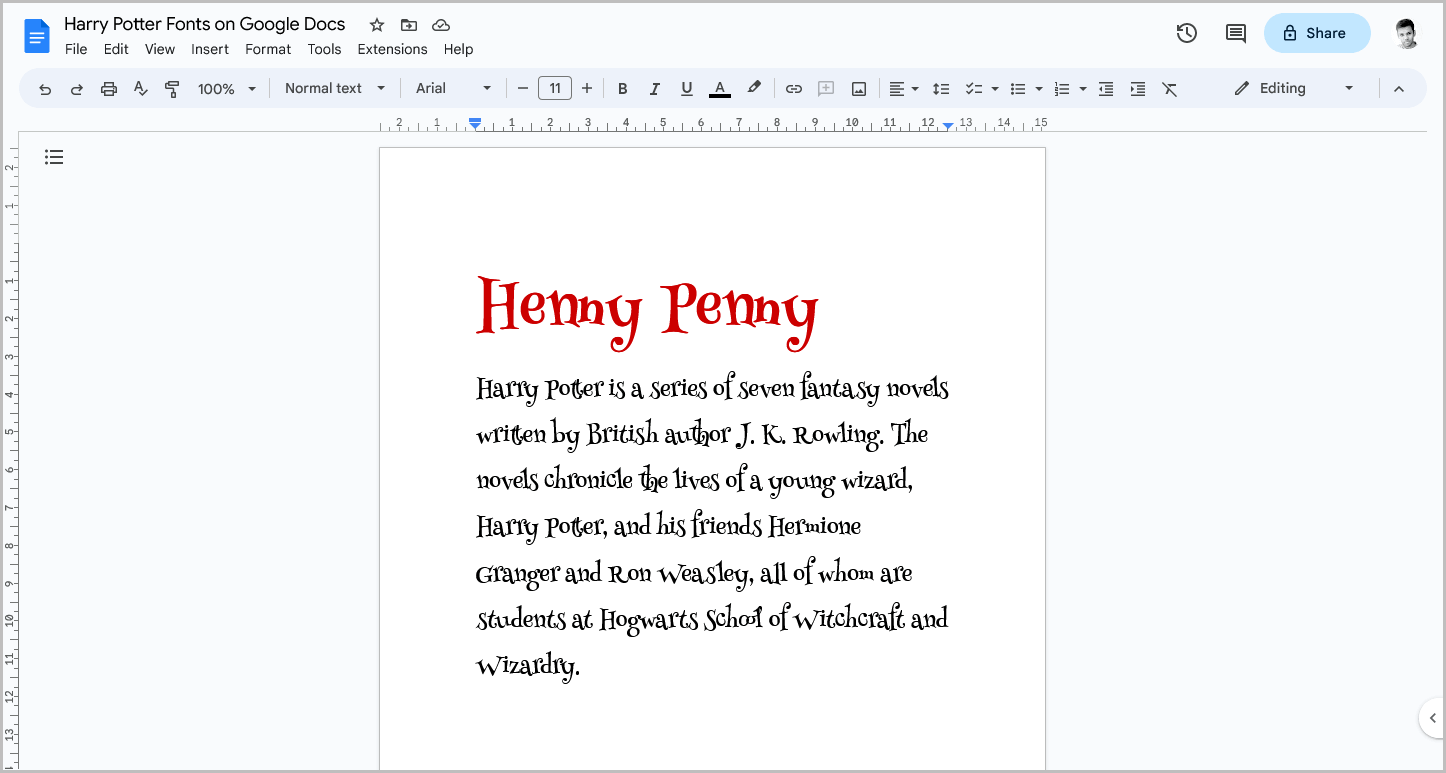The image size is (1446, 773).
Task: Open the highlight color tool
Action: pyautogui.click(x=754, y=88)
